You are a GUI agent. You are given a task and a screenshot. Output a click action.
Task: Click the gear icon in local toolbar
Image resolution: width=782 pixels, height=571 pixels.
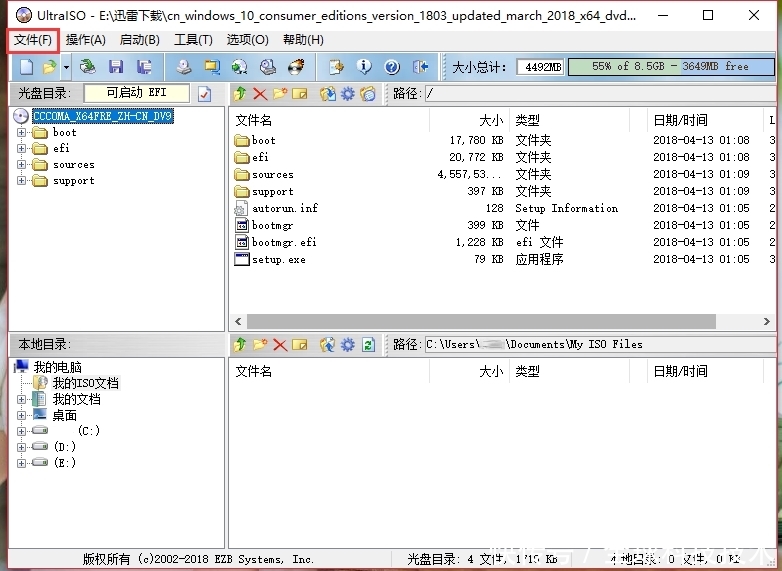pyautogui.click(x=348, y=345)
